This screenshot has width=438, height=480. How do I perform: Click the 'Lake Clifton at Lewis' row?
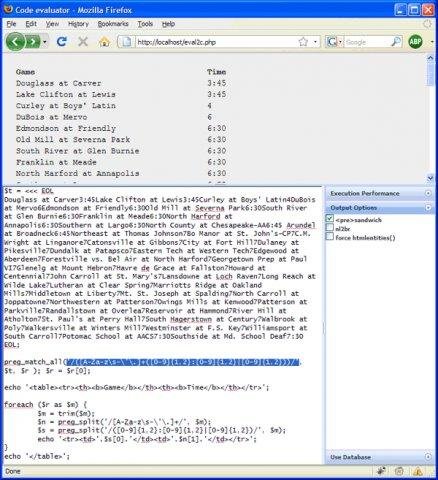tap(121, 94)
